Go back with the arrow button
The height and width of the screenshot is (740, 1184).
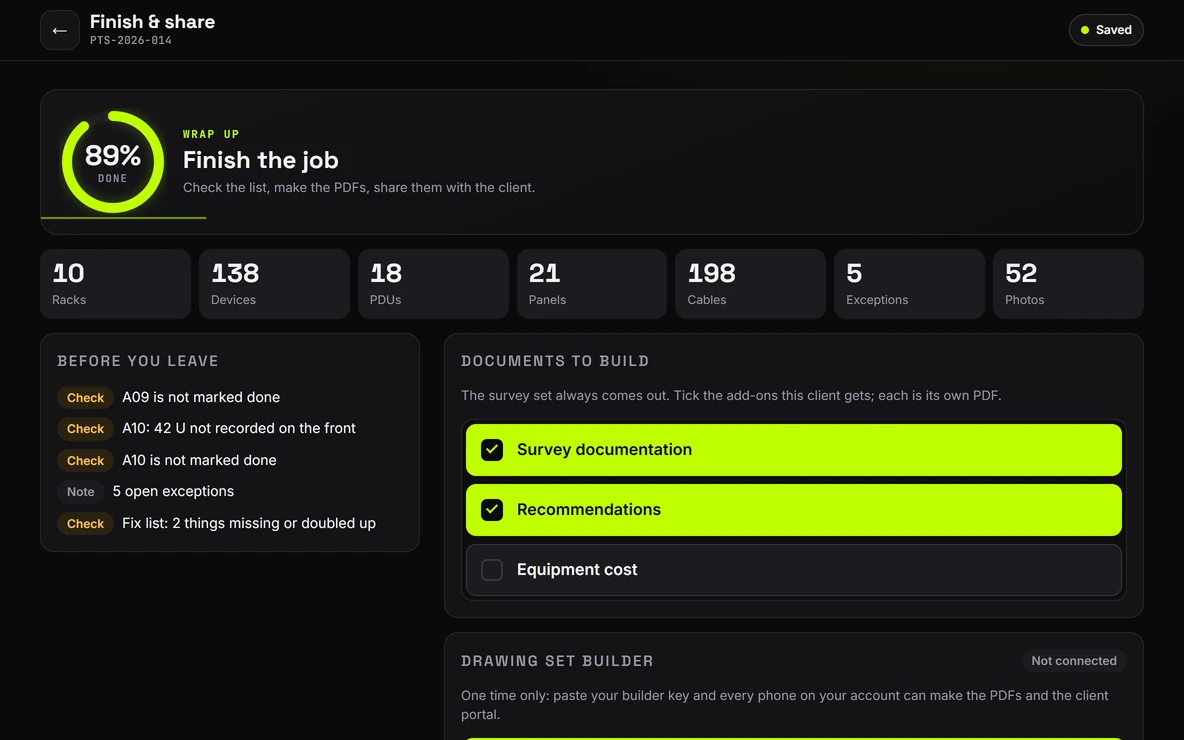(60, 30)
